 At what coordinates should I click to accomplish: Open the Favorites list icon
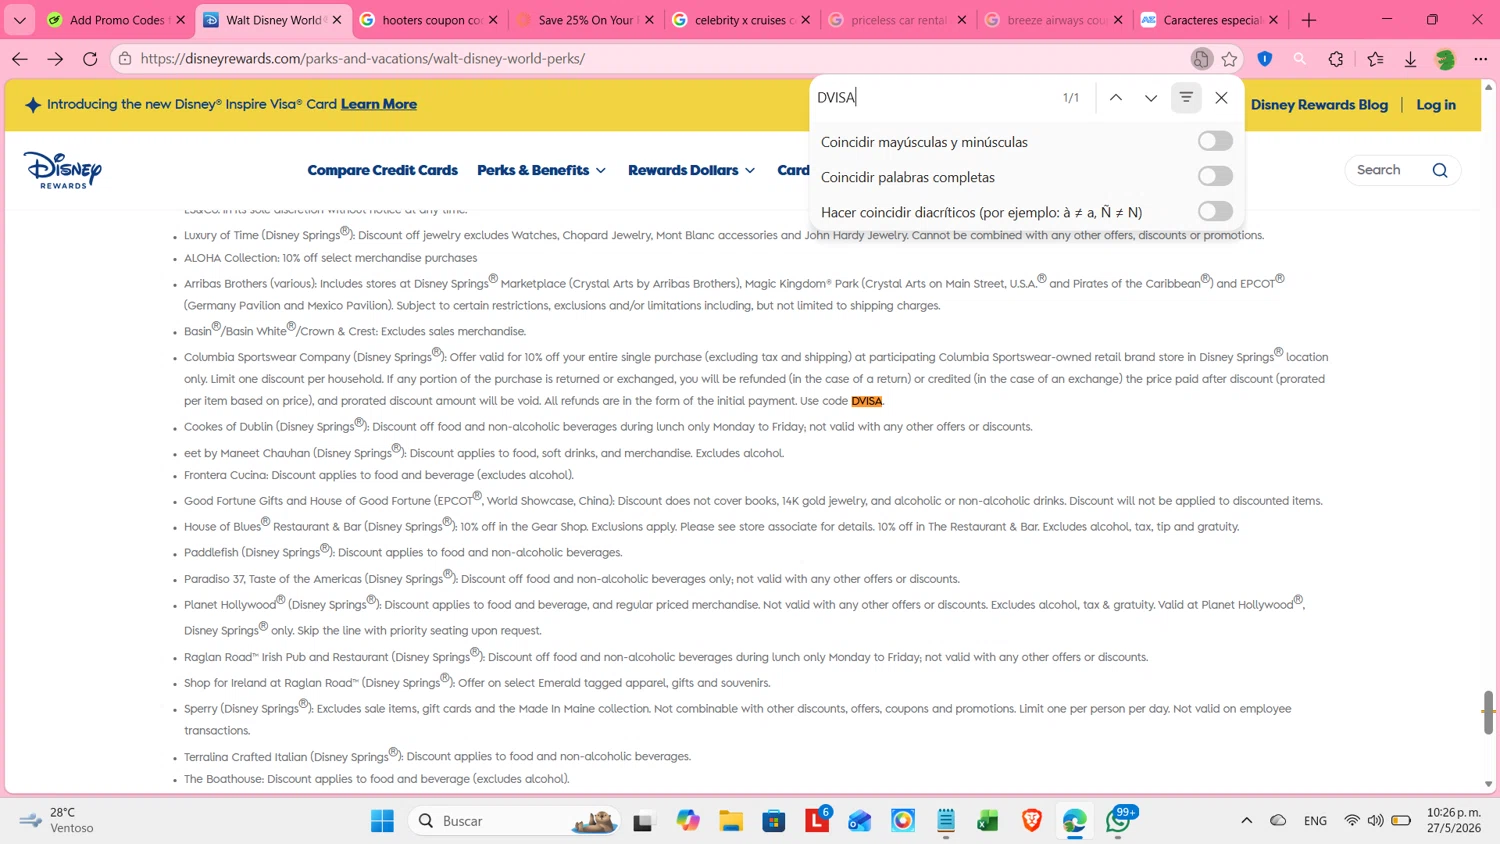(x=1376, y=59)
